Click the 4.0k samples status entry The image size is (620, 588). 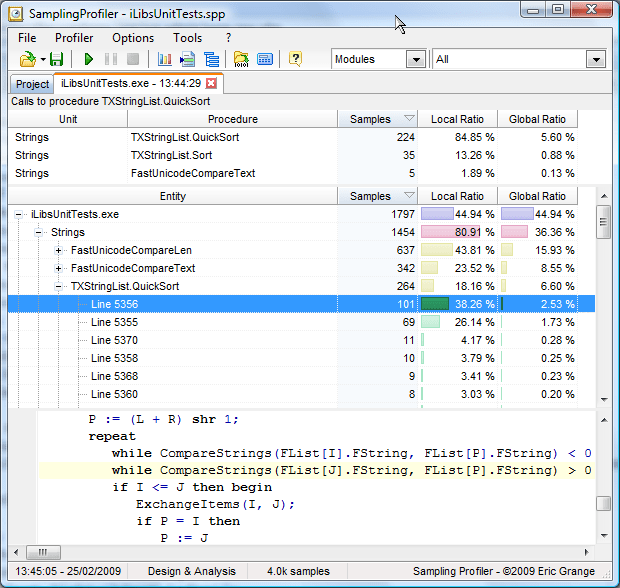click(298, 571)
